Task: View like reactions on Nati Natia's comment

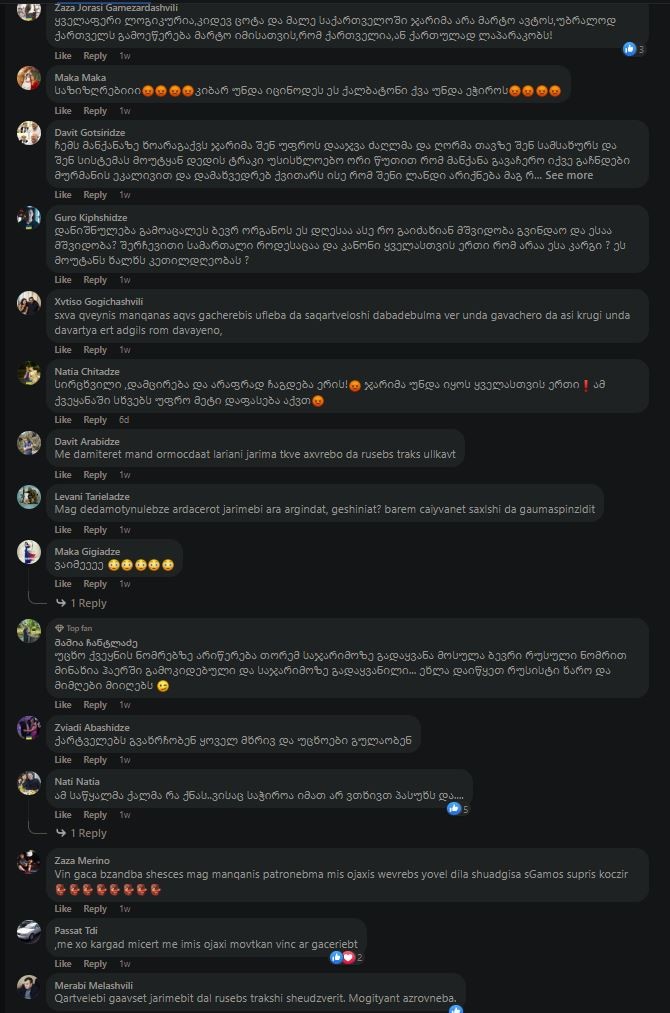Action: click(x=457, y=808)
